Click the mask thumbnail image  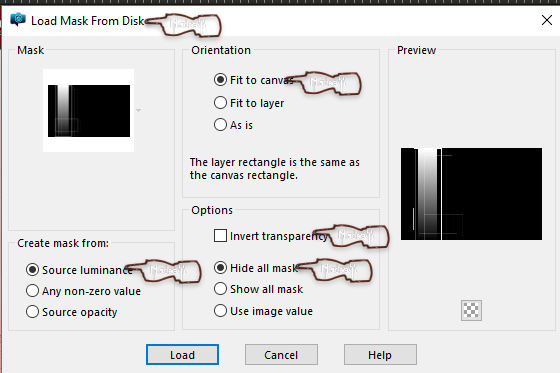89,110
